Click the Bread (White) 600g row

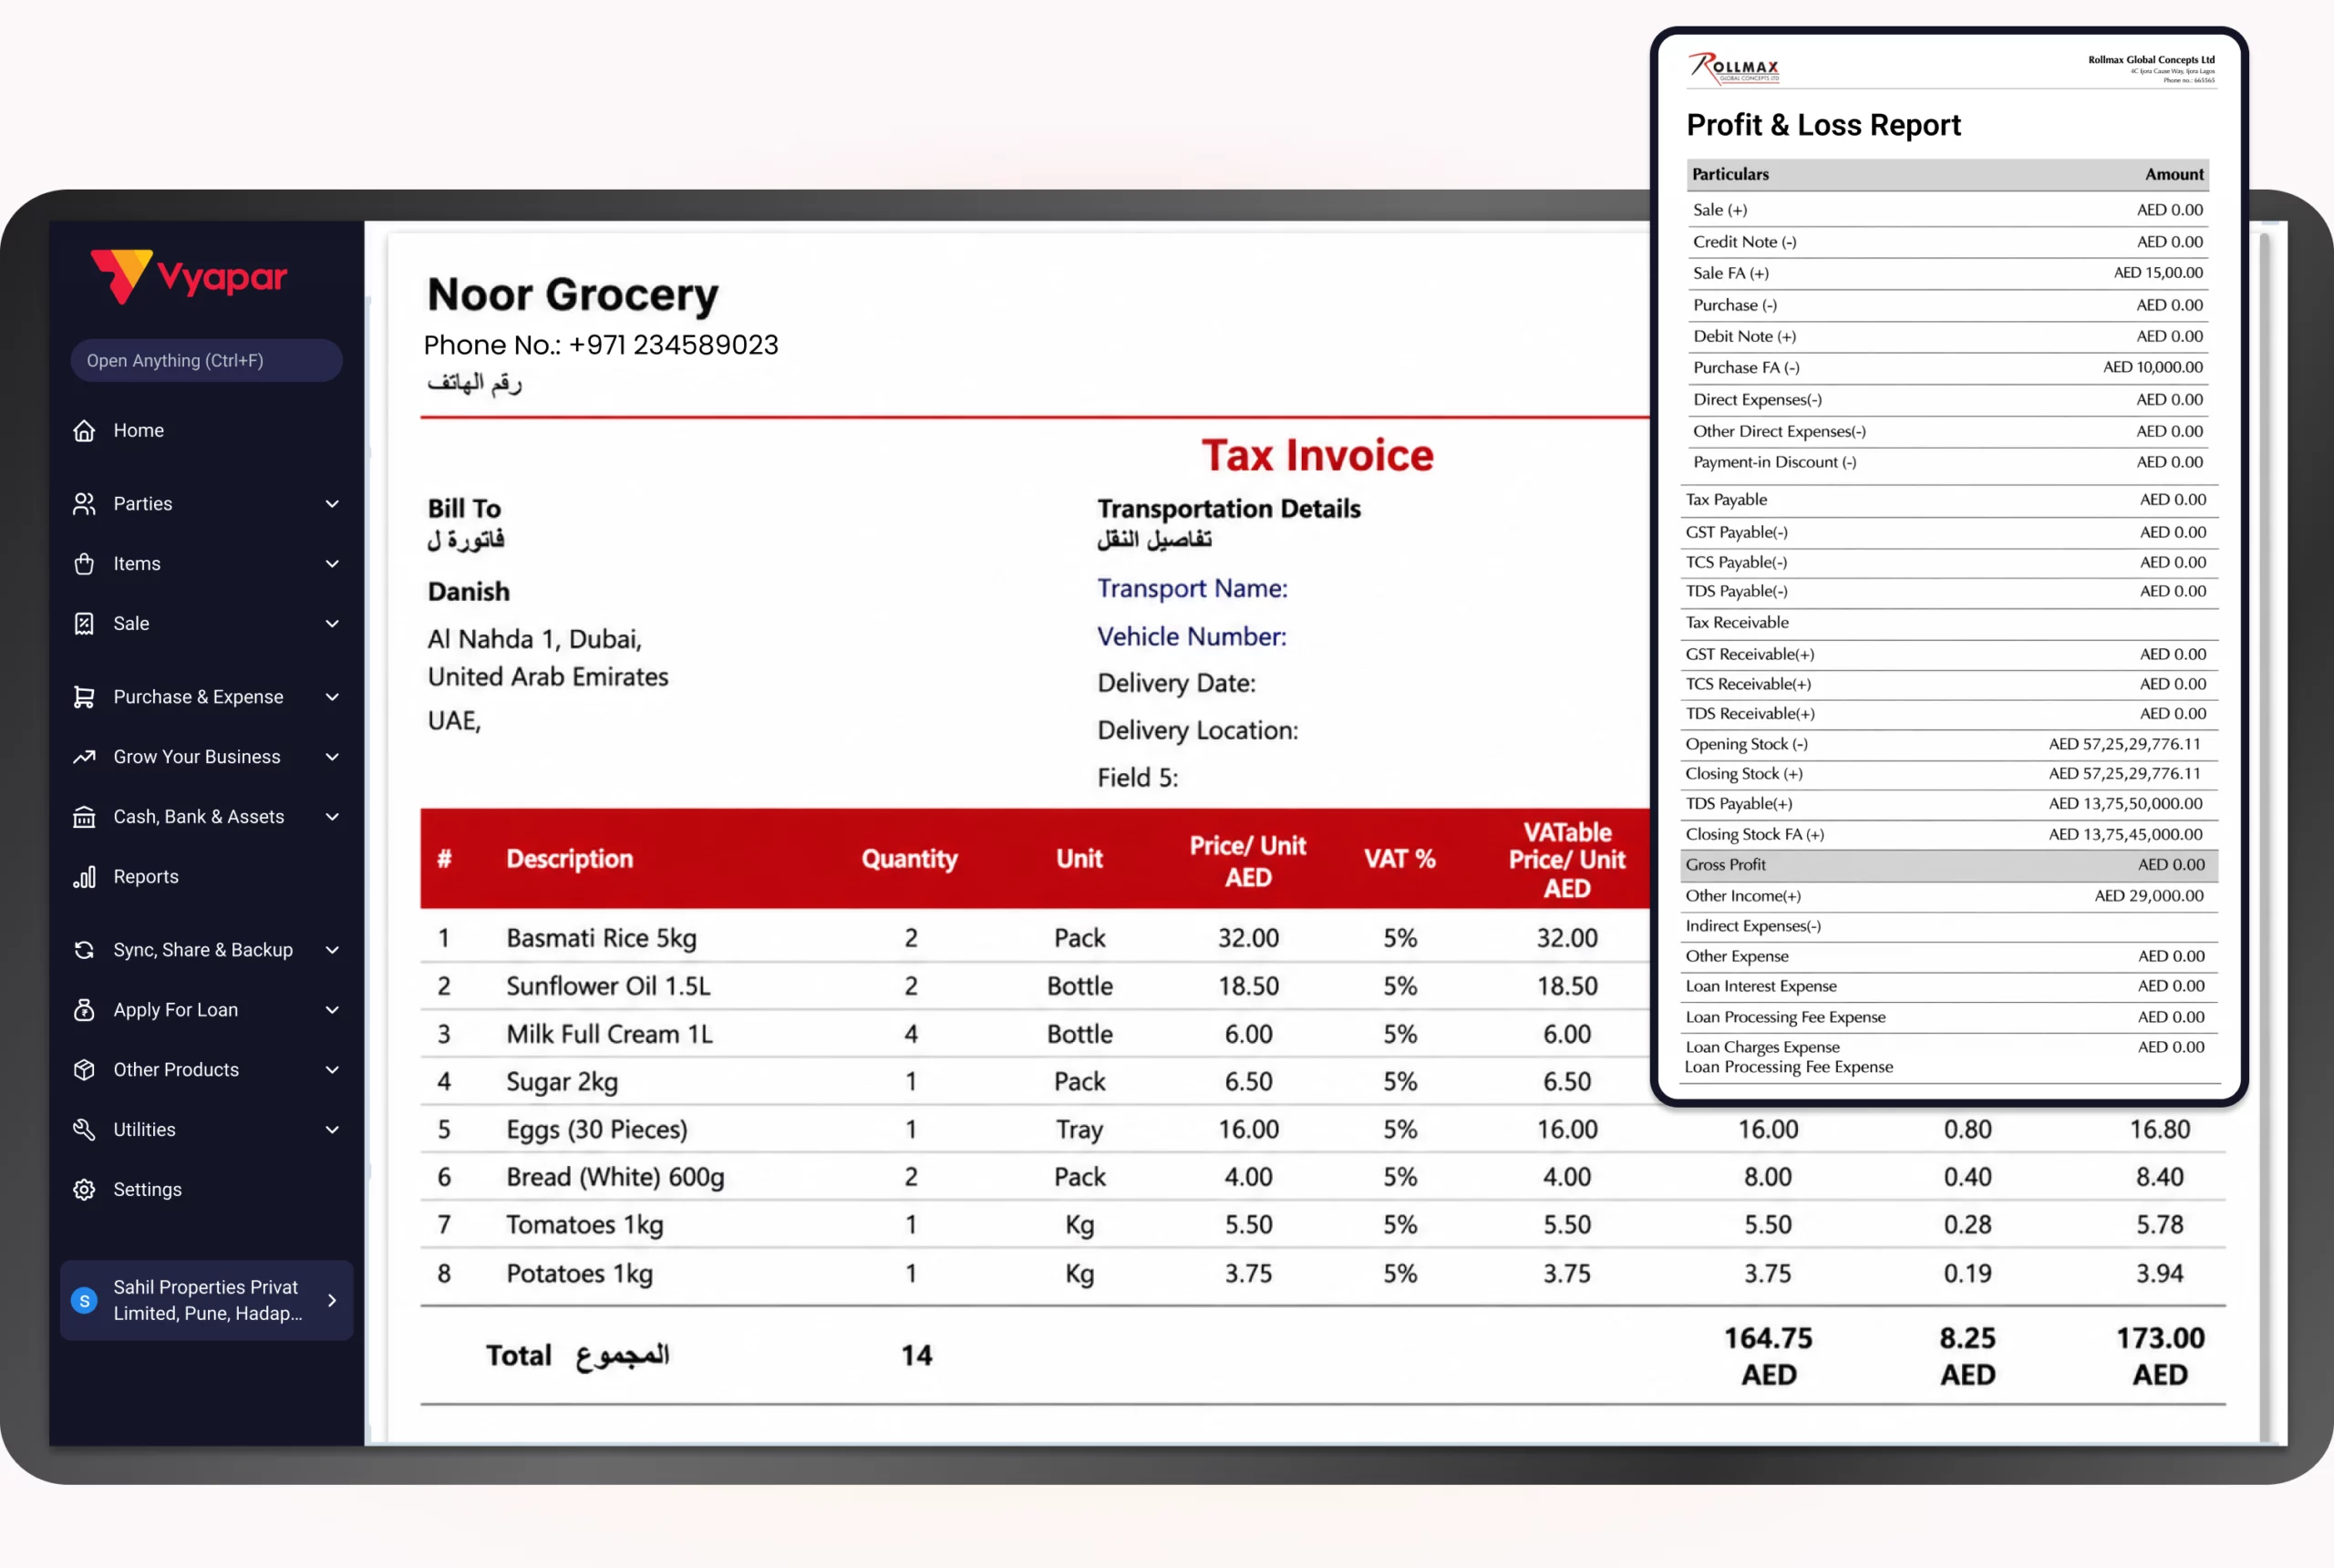pyautogui.click(x=1323, y=1177)
